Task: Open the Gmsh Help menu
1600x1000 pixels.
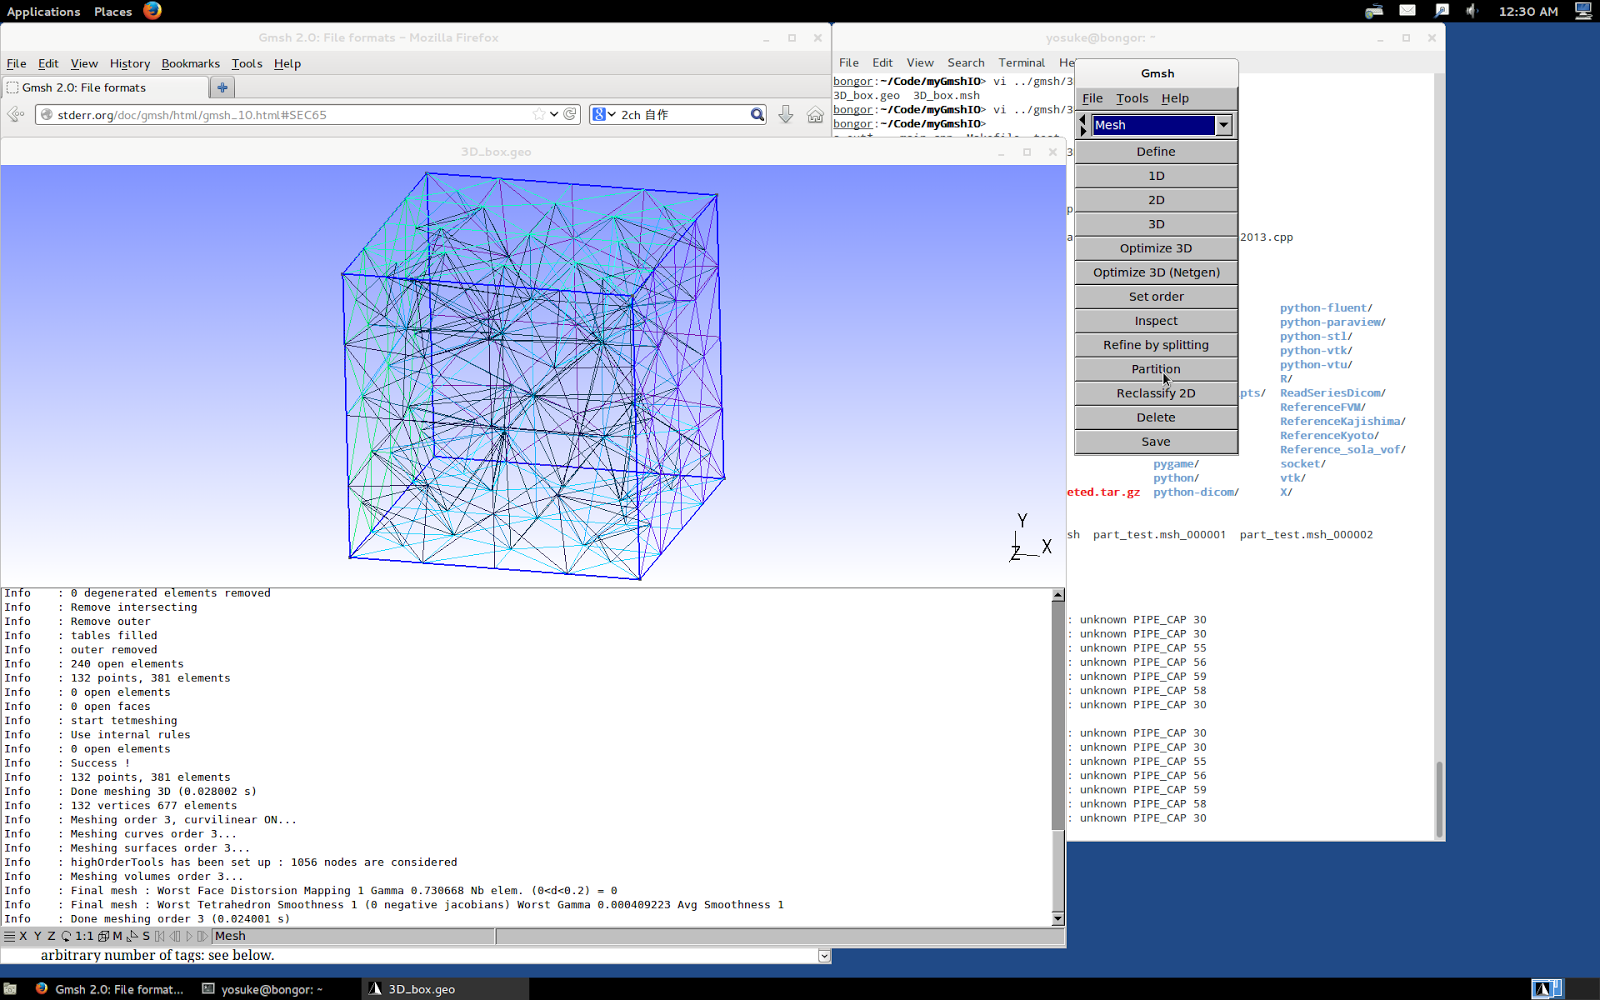Action: click(x=1175, y=98)
